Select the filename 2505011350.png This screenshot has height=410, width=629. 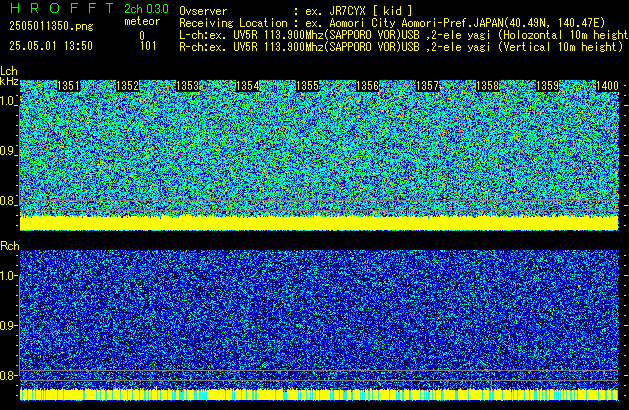(x=51, y=26)
